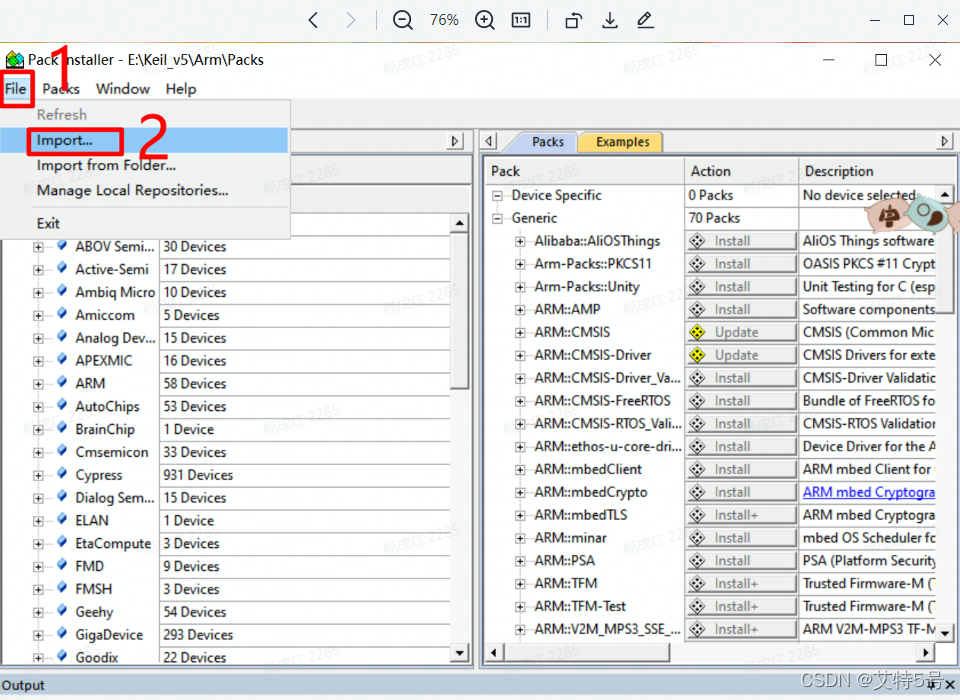Download the image from viewer toolbar
Image resolution: width=960 pixels, height=700 pixels.
pyautogui.click(x=609, y=20)
